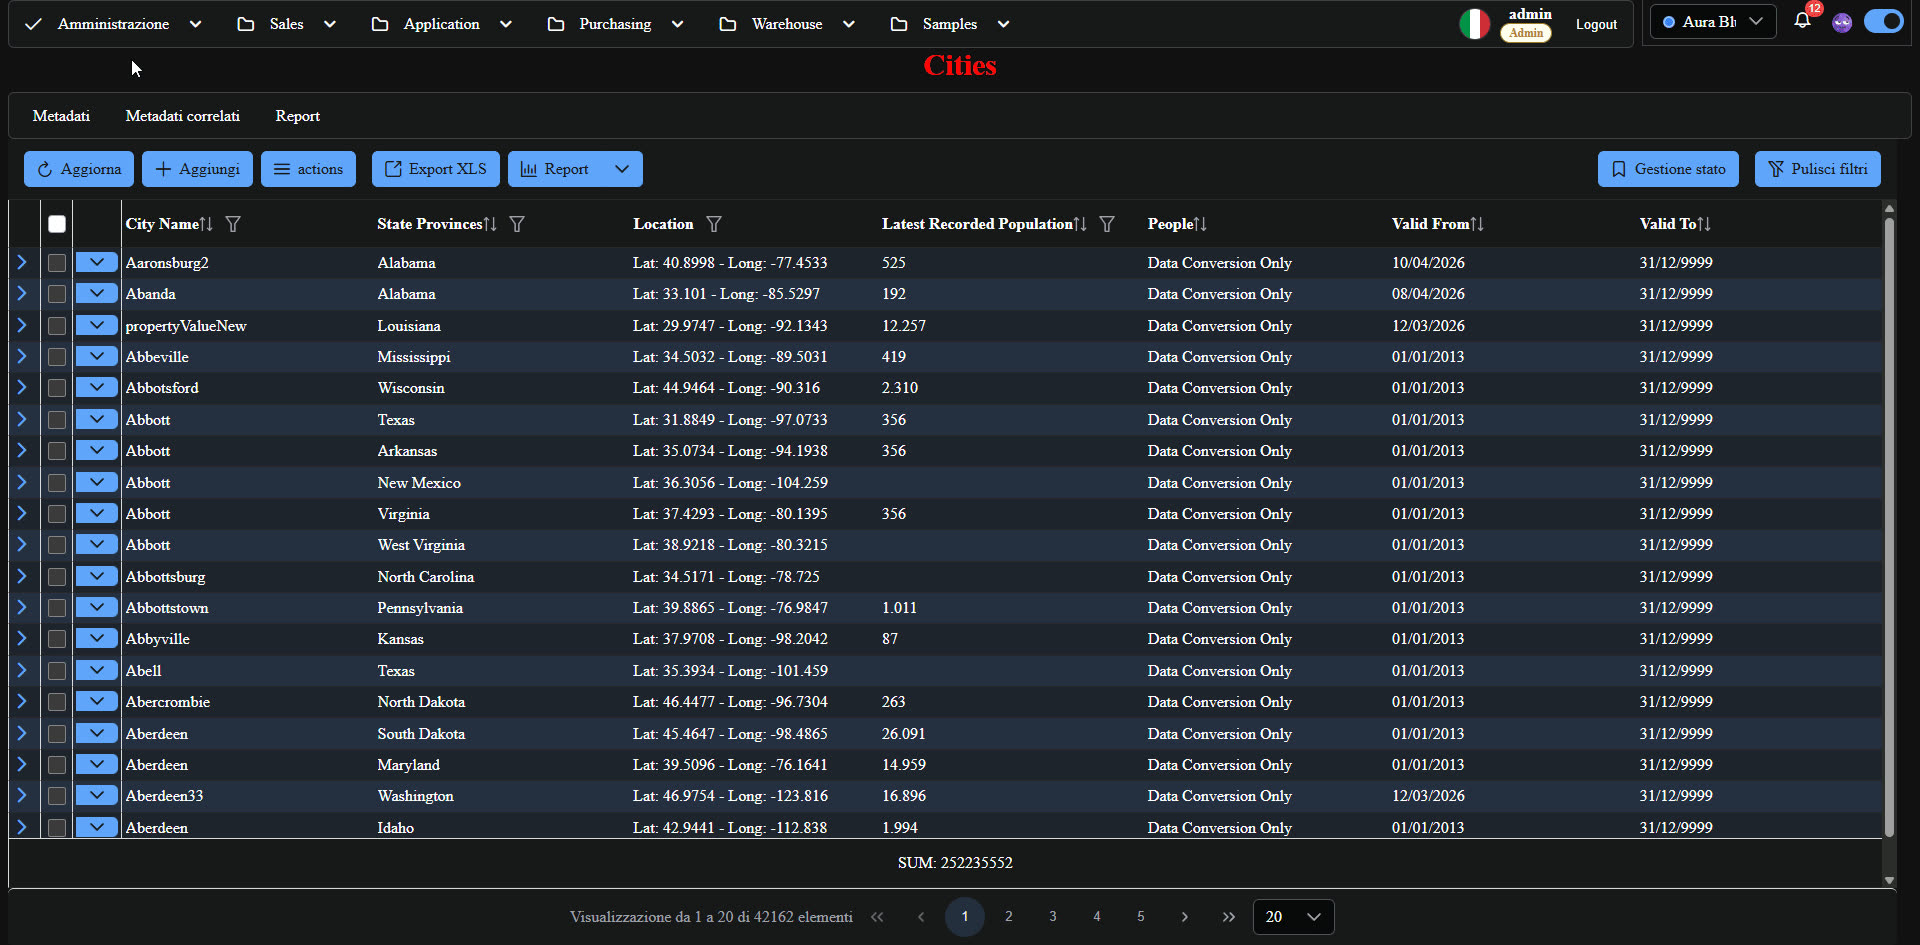Click the Export XLS button
Screen dimensions: 1920x945
(436, 169)
